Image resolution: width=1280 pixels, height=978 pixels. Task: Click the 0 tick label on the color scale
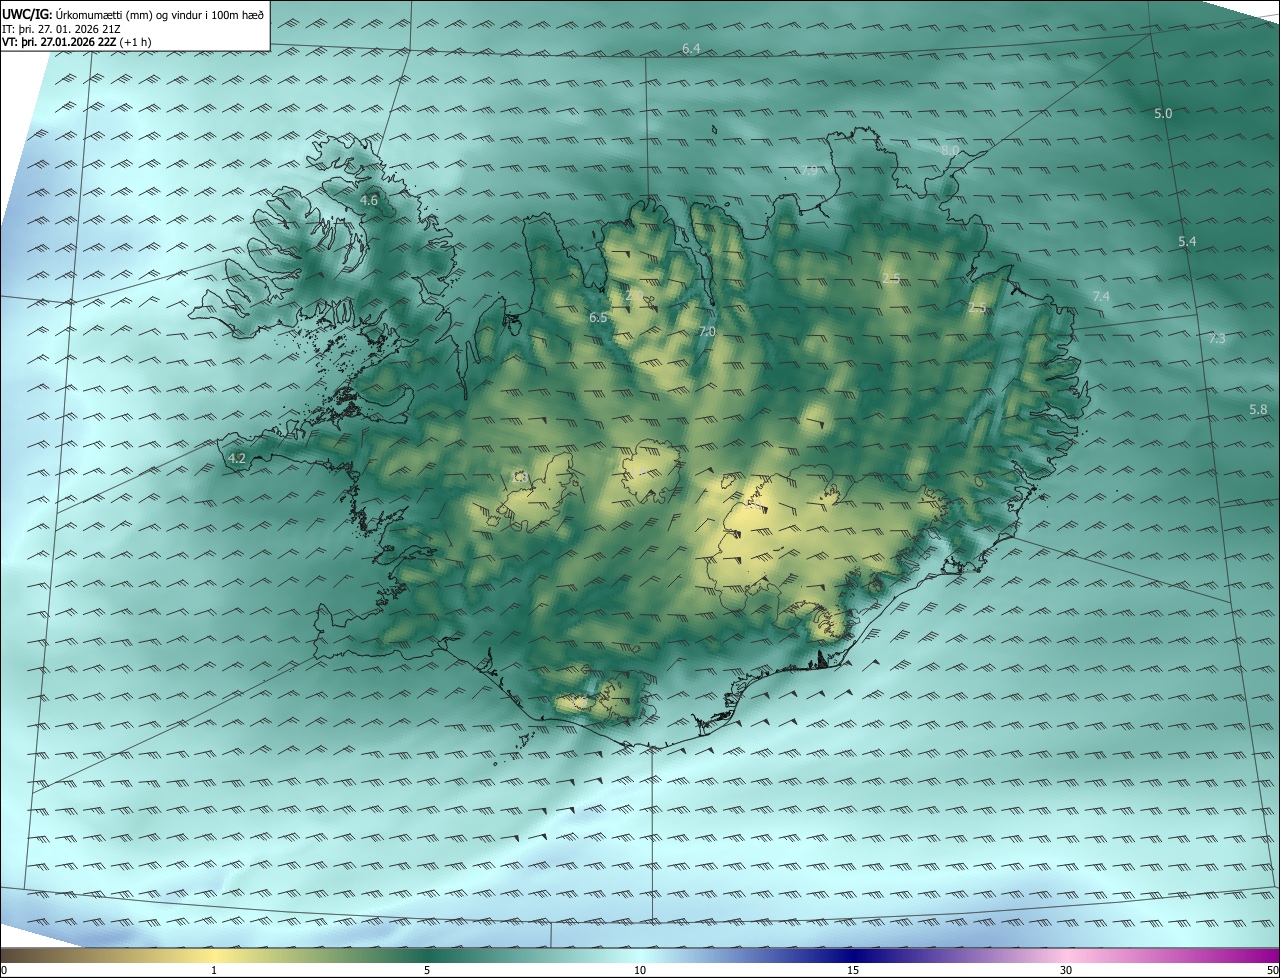tap(4, 970)
